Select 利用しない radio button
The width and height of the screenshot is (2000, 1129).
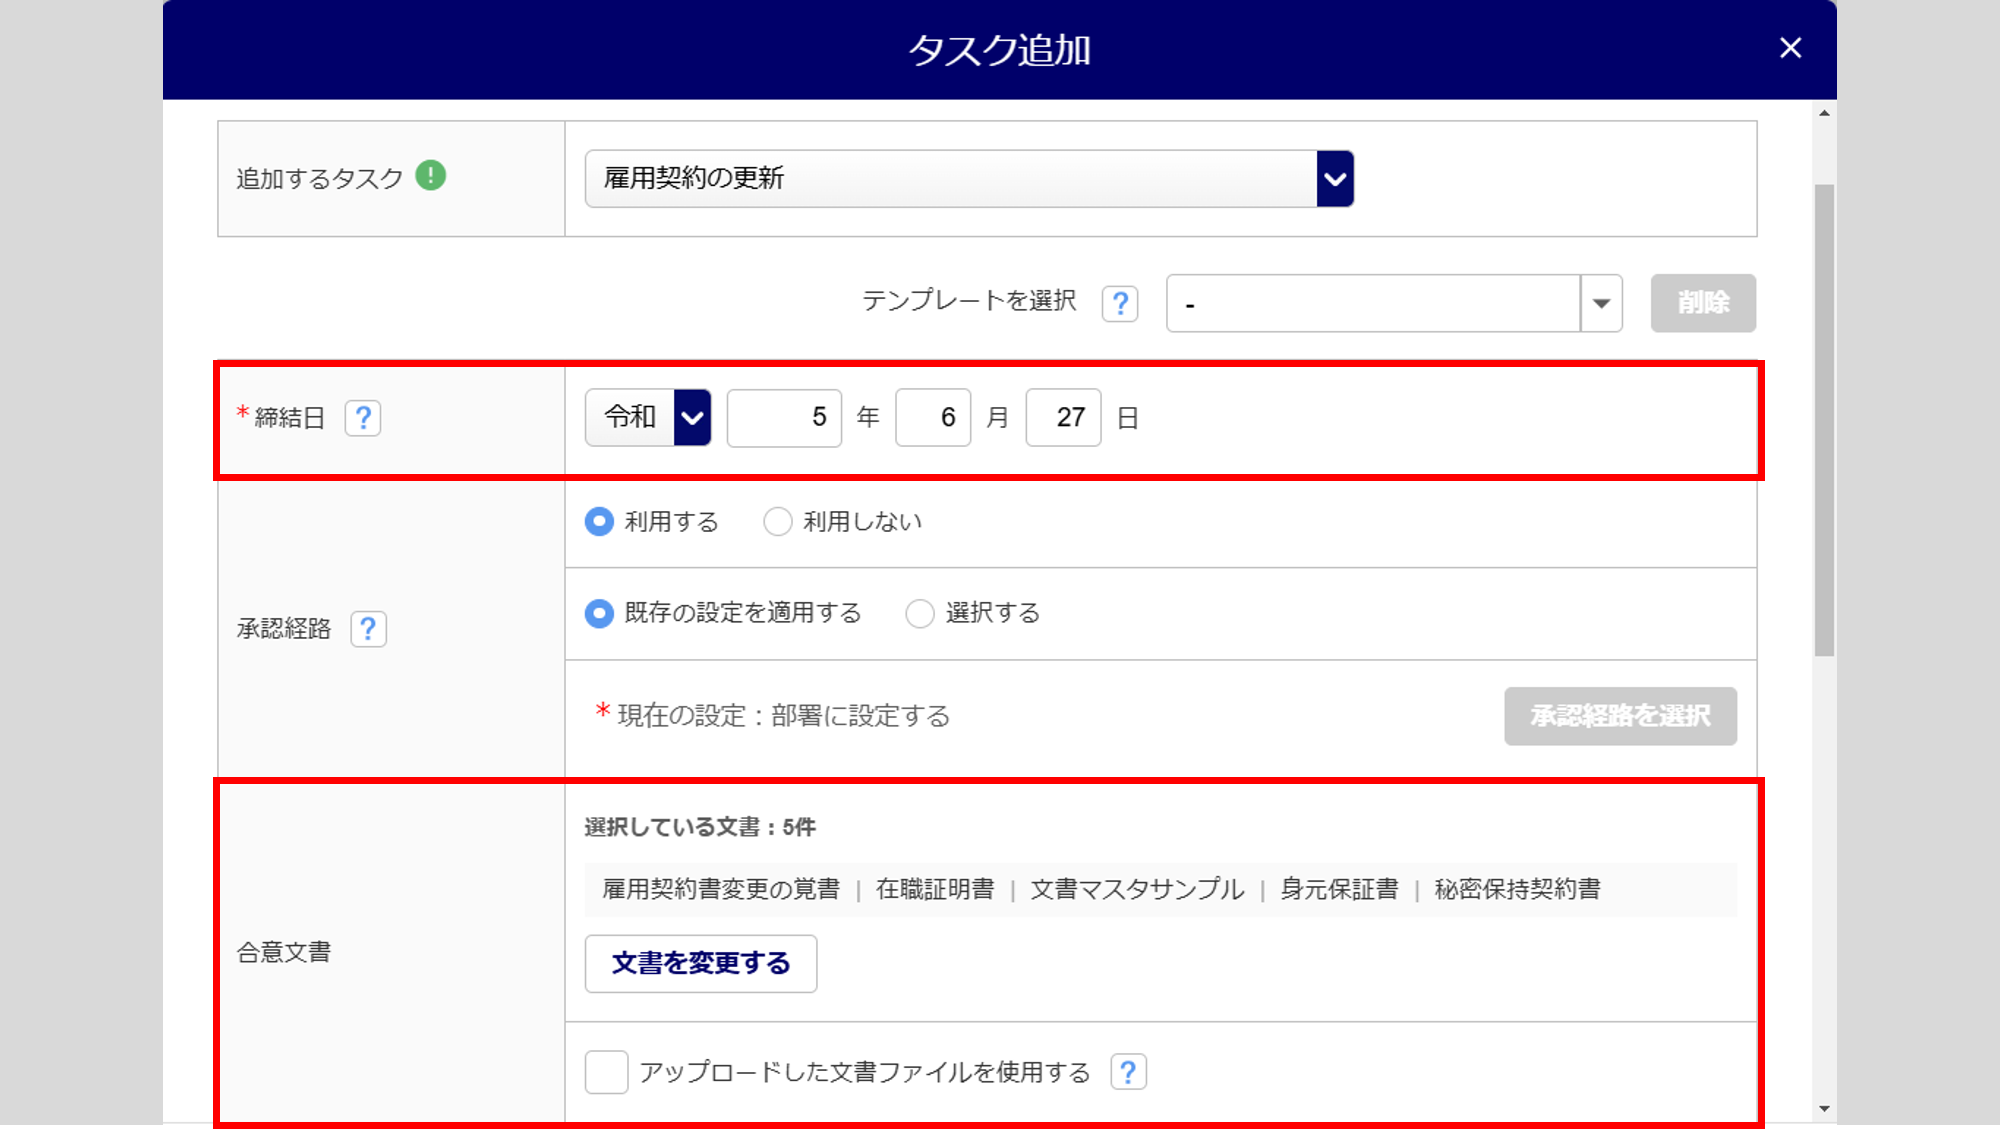(778, 522)
